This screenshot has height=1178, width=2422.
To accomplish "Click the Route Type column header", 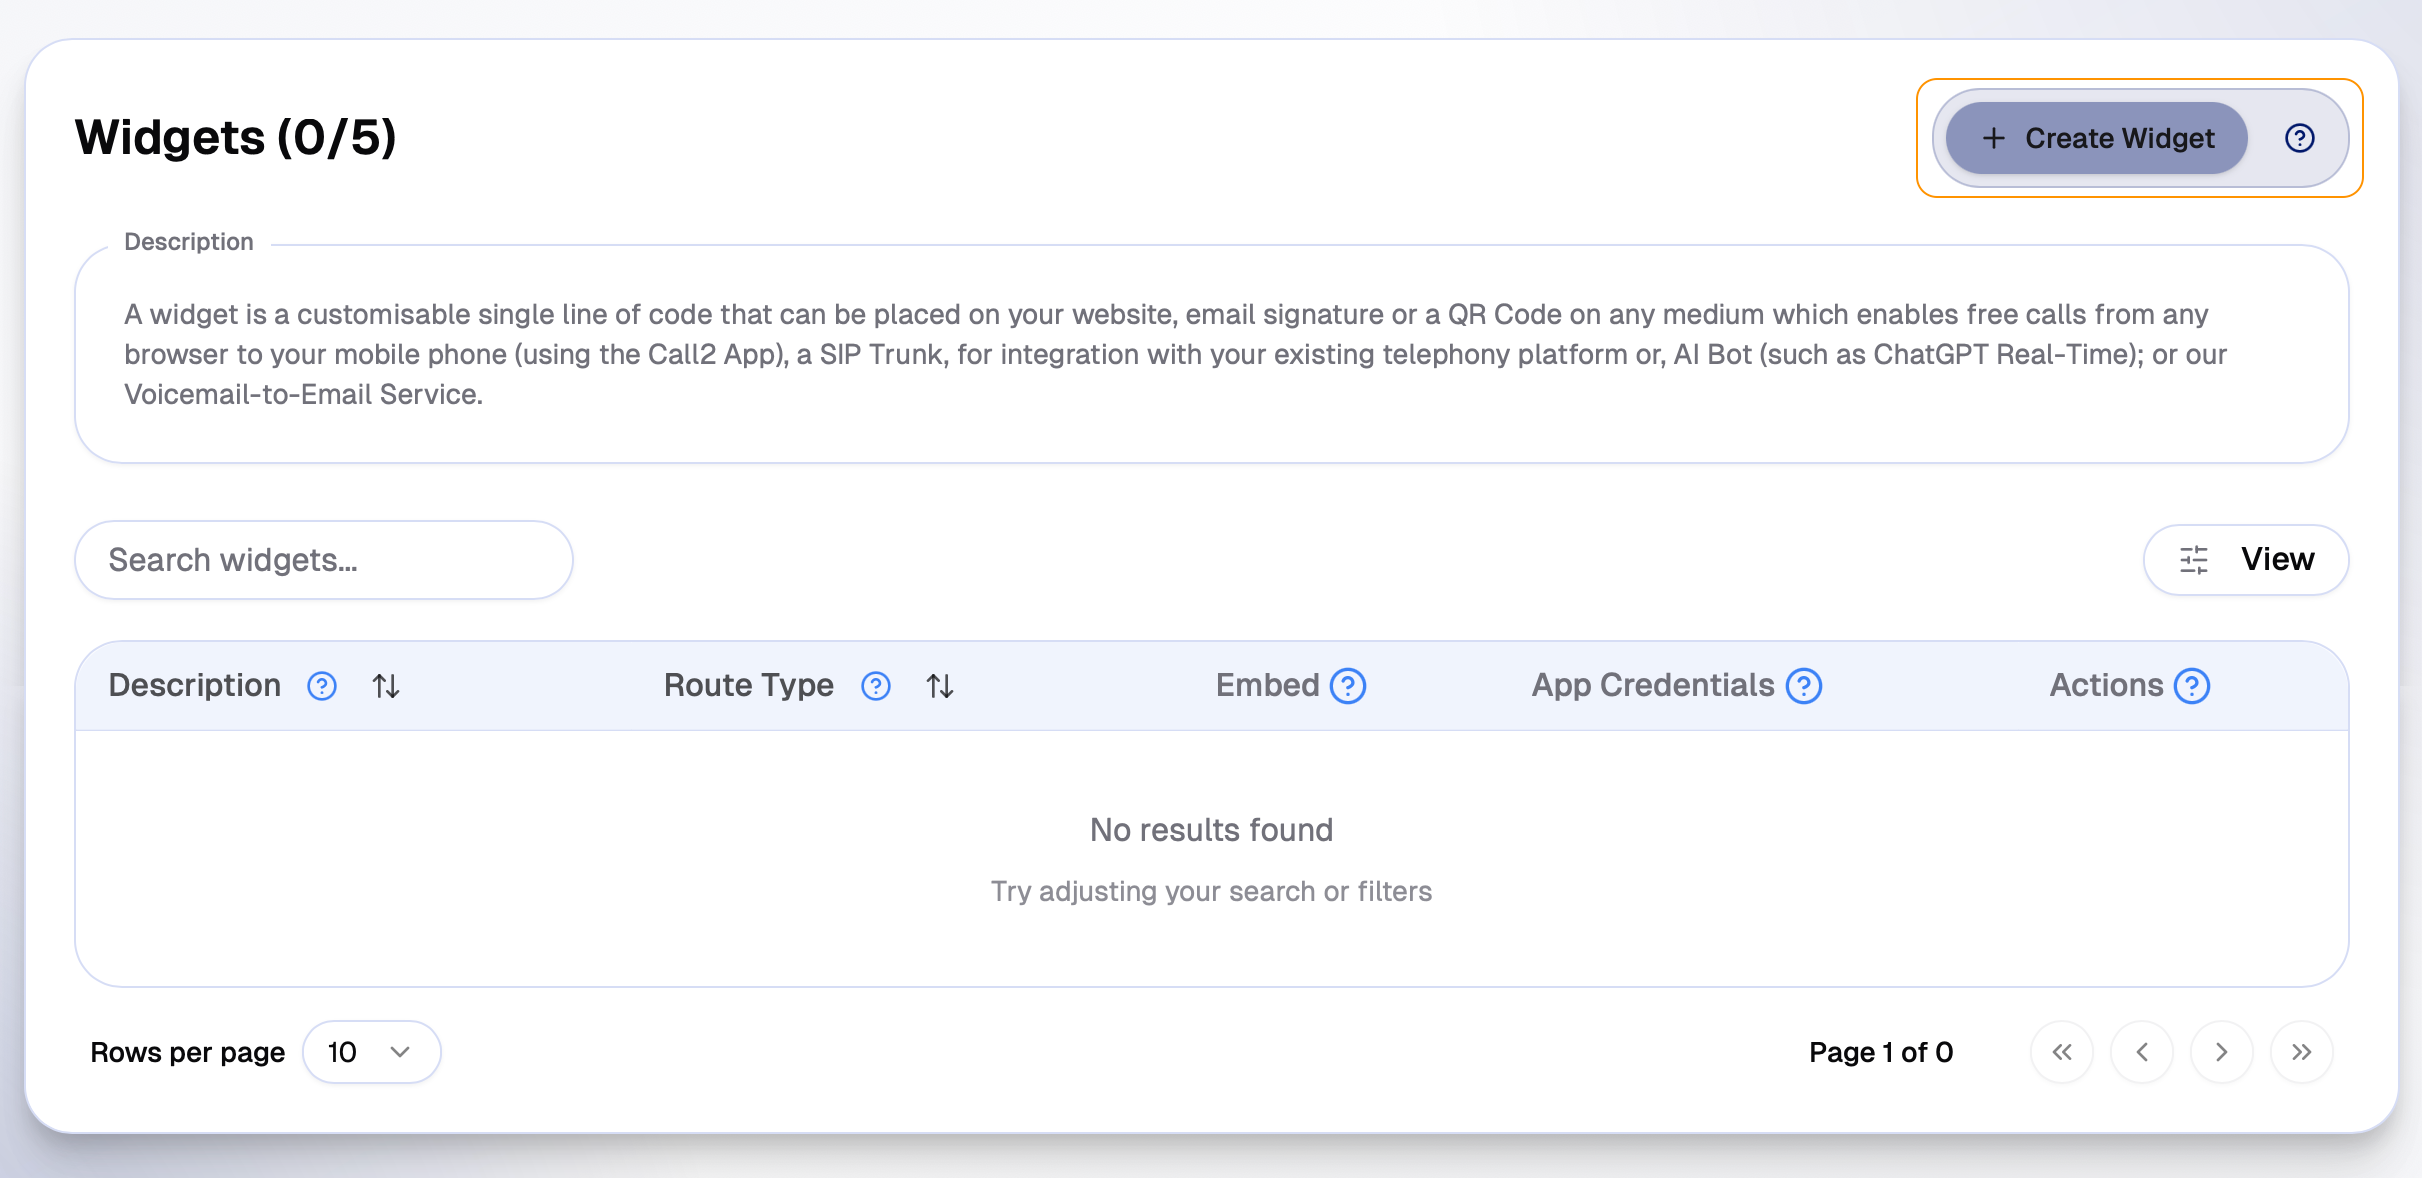I will tap(748, 686).
